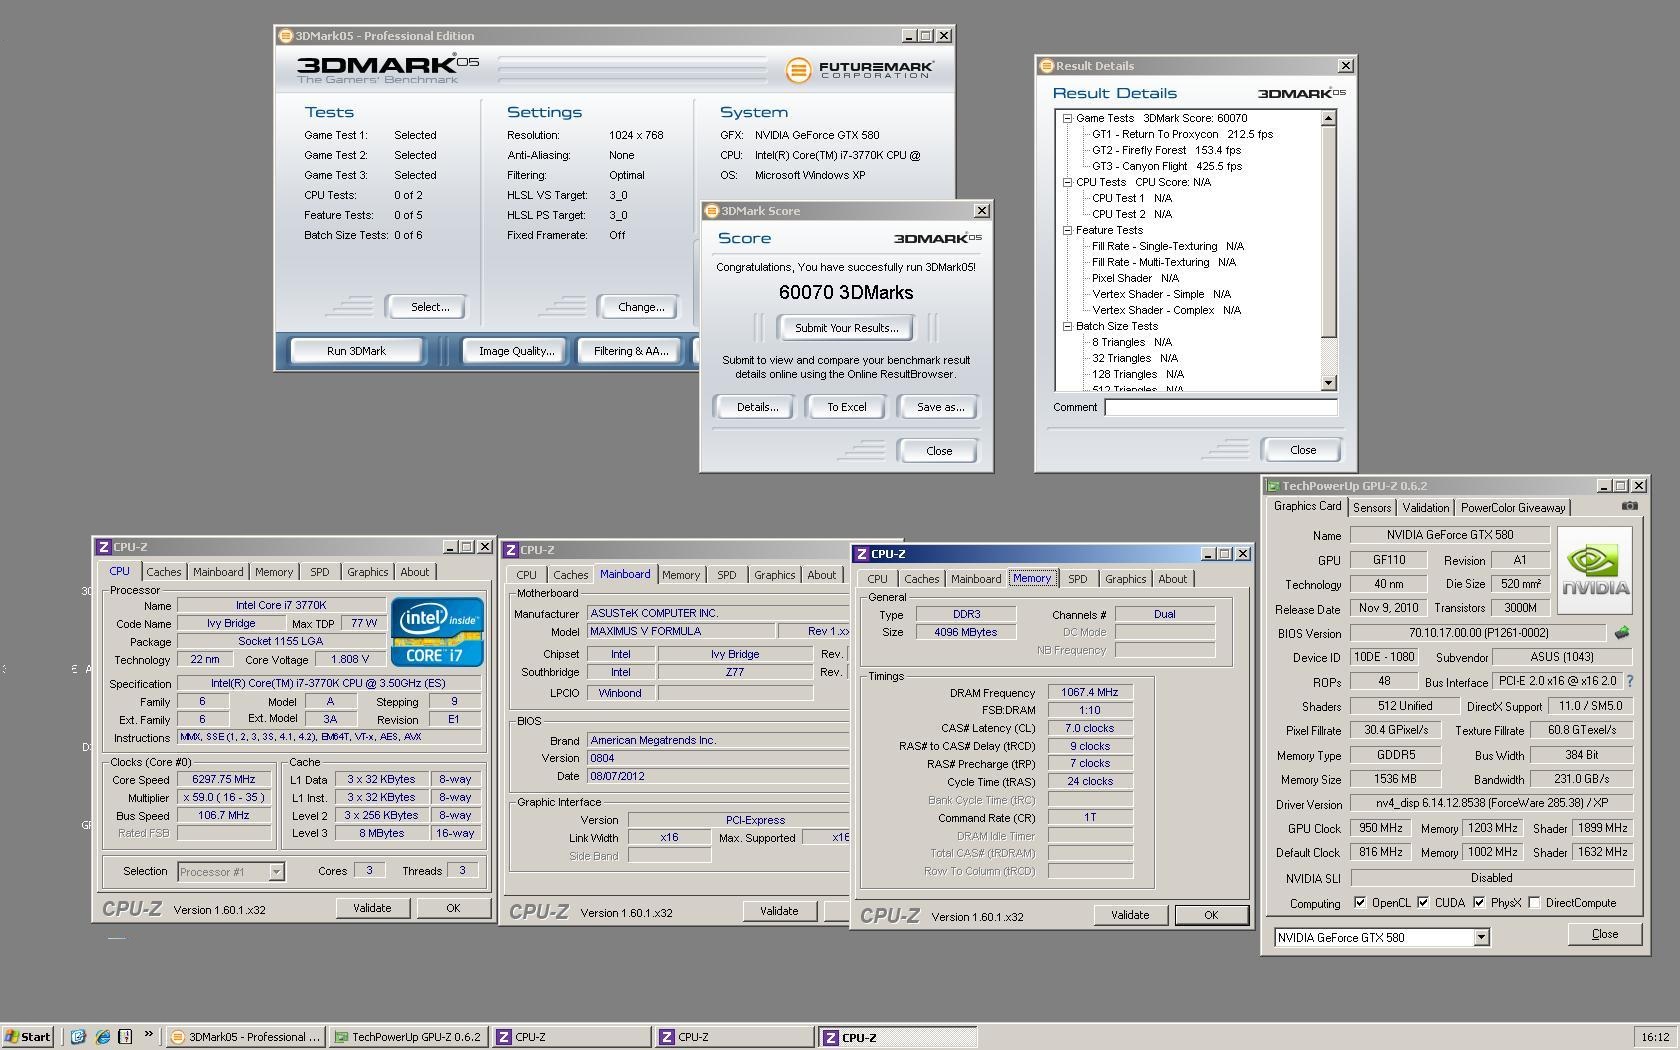The width and height of the screenshot is (1680, 1050).
Task: Collapse the Game Tests tree node
Action: pos(1067,118)
